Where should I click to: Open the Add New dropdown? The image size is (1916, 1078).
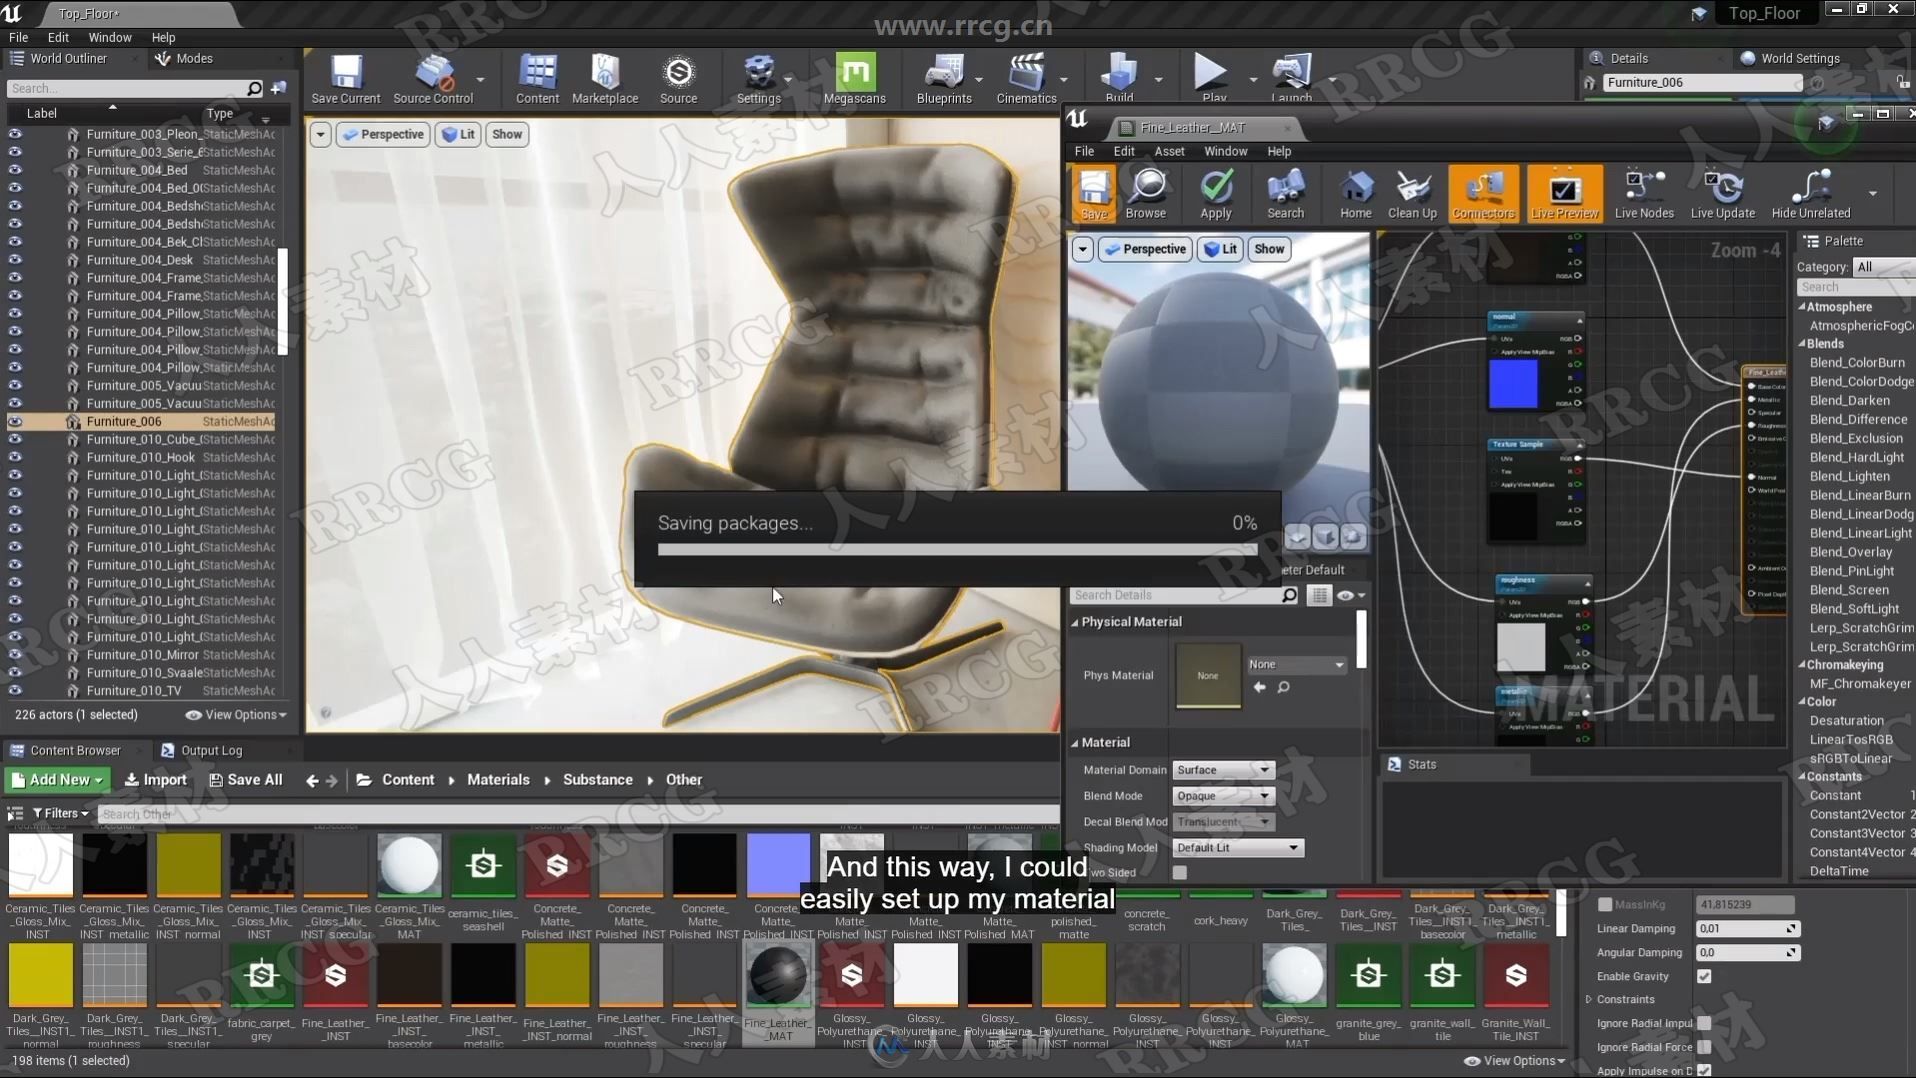[x=57, y=780]
